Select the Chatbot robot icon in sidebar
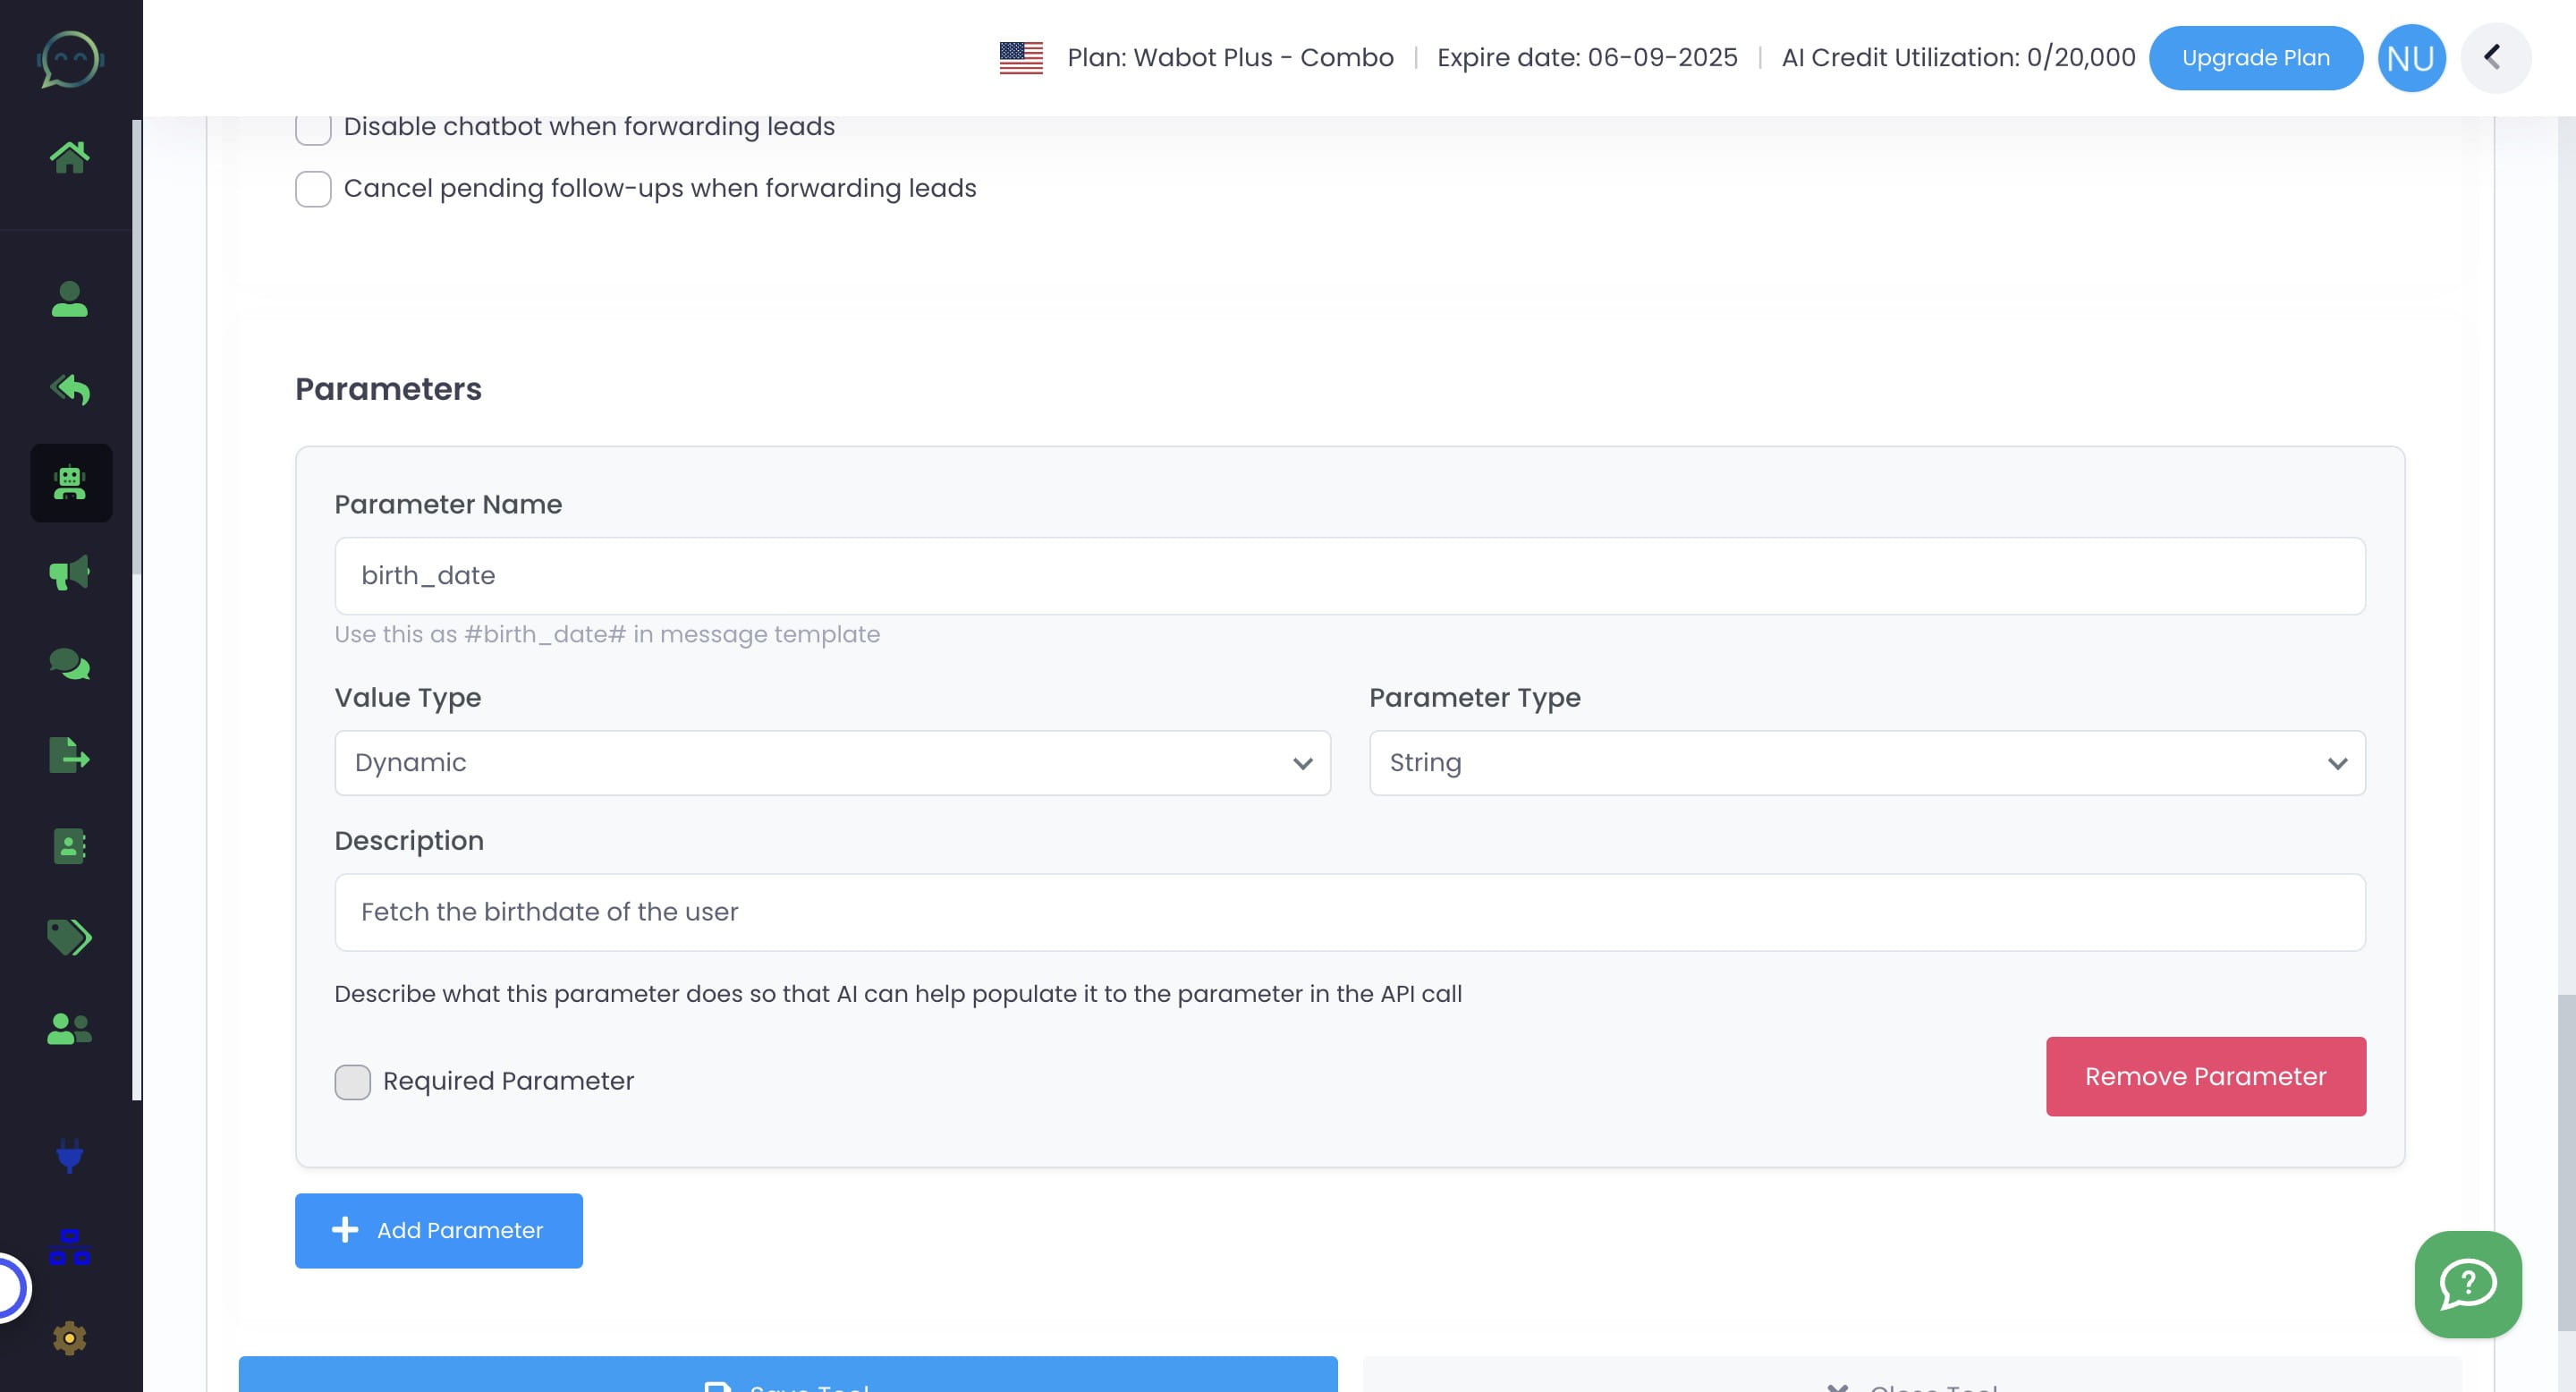Viewport: 2576px width, 1392px height. (70, 483)
